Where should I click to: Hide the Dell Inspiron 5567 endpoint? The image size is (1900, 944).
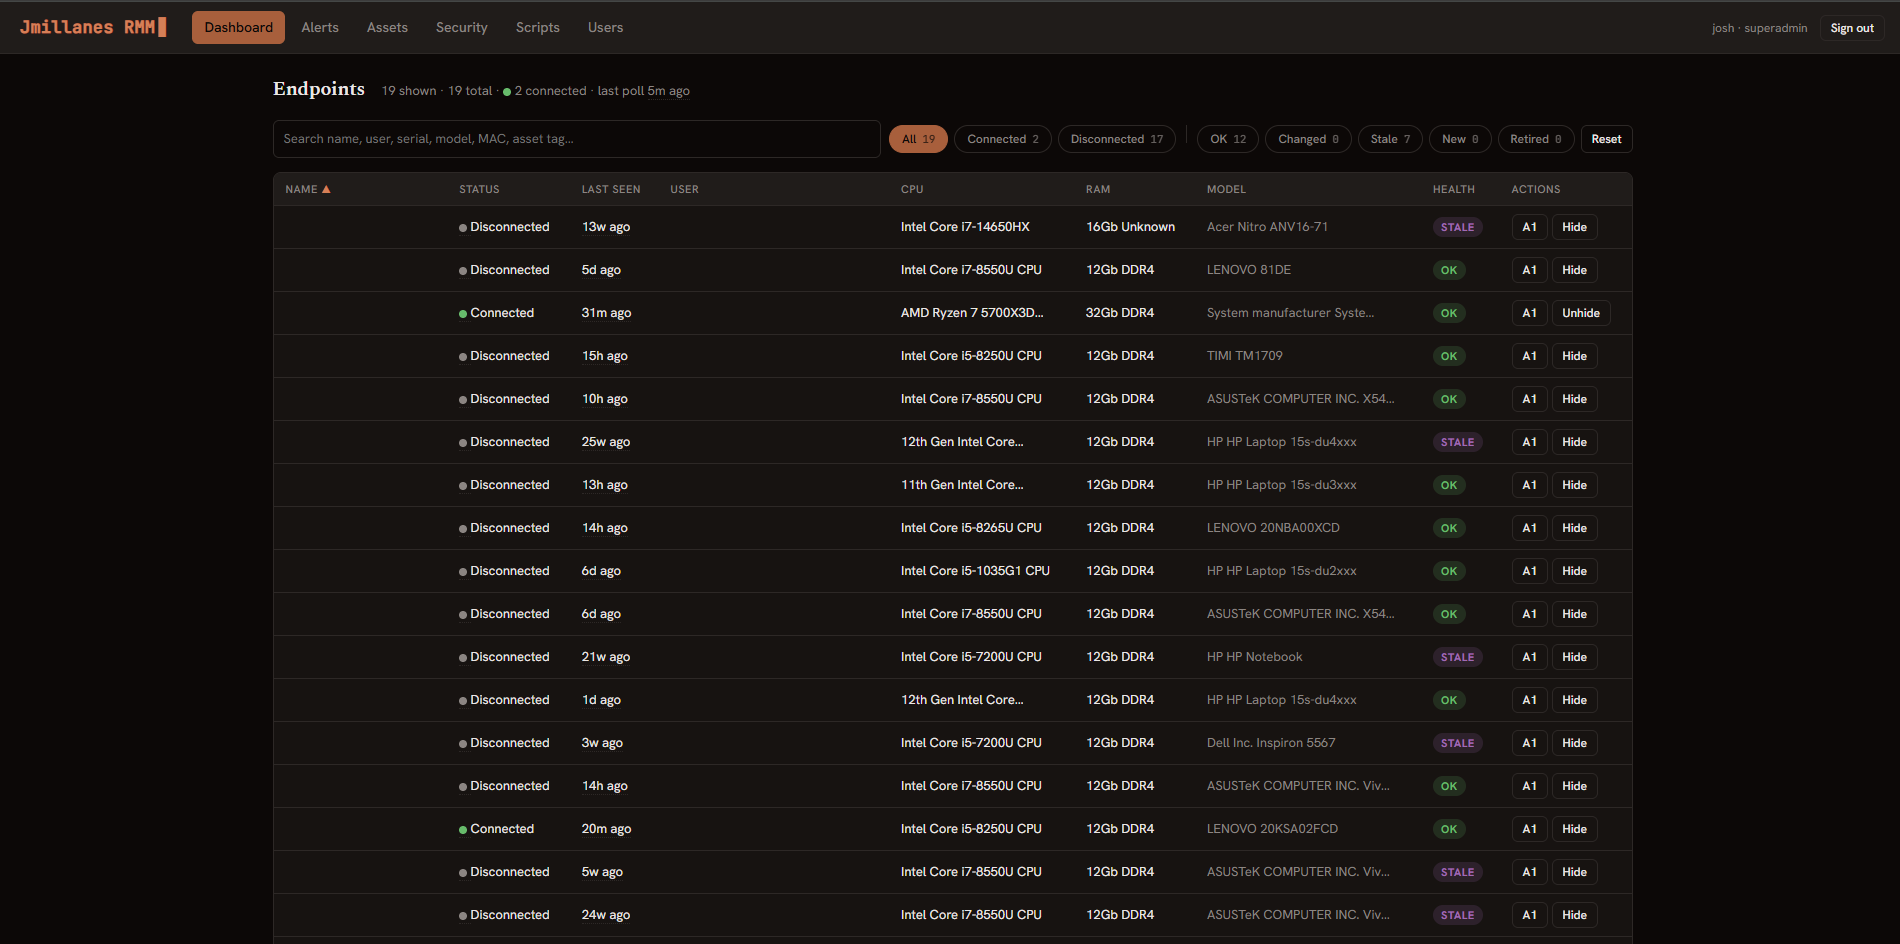click(x=1574, y=743)
